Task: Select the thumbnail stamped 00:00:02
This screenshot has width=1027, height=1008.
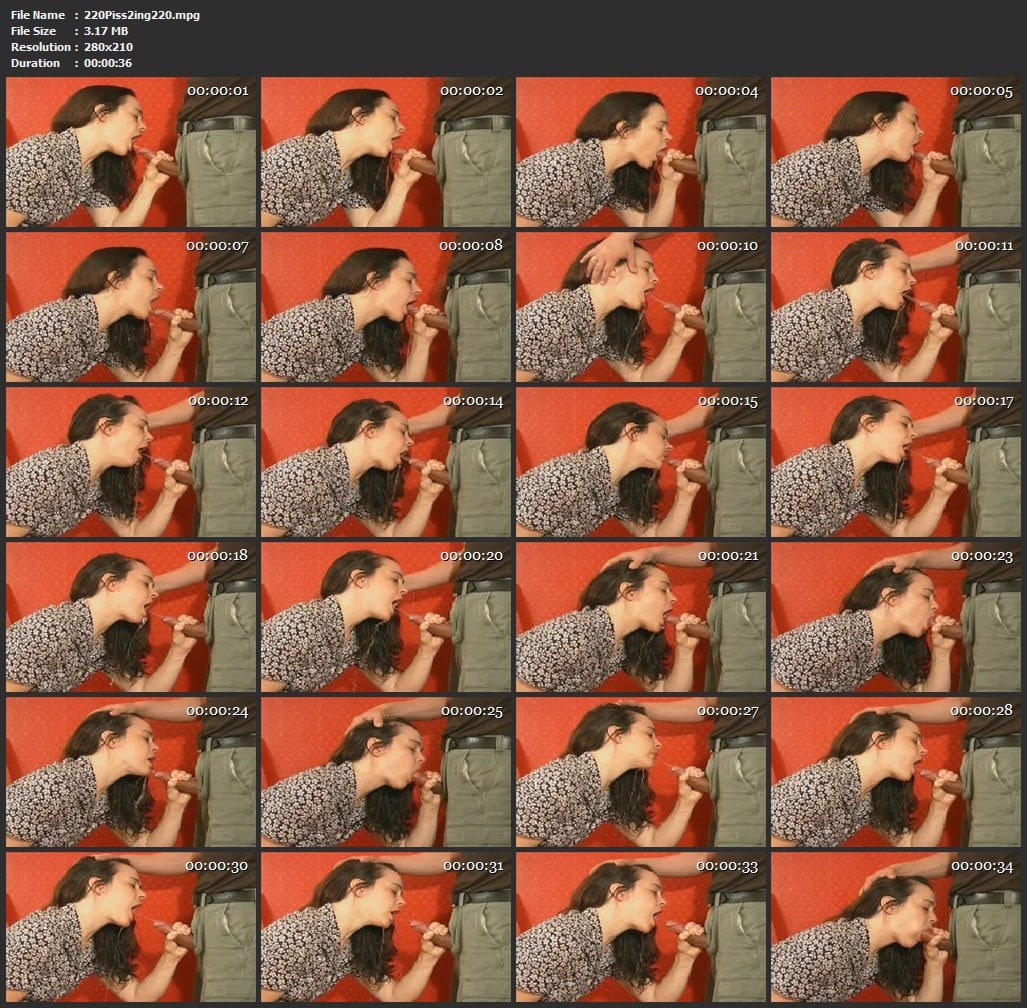Action: (386, 152)
